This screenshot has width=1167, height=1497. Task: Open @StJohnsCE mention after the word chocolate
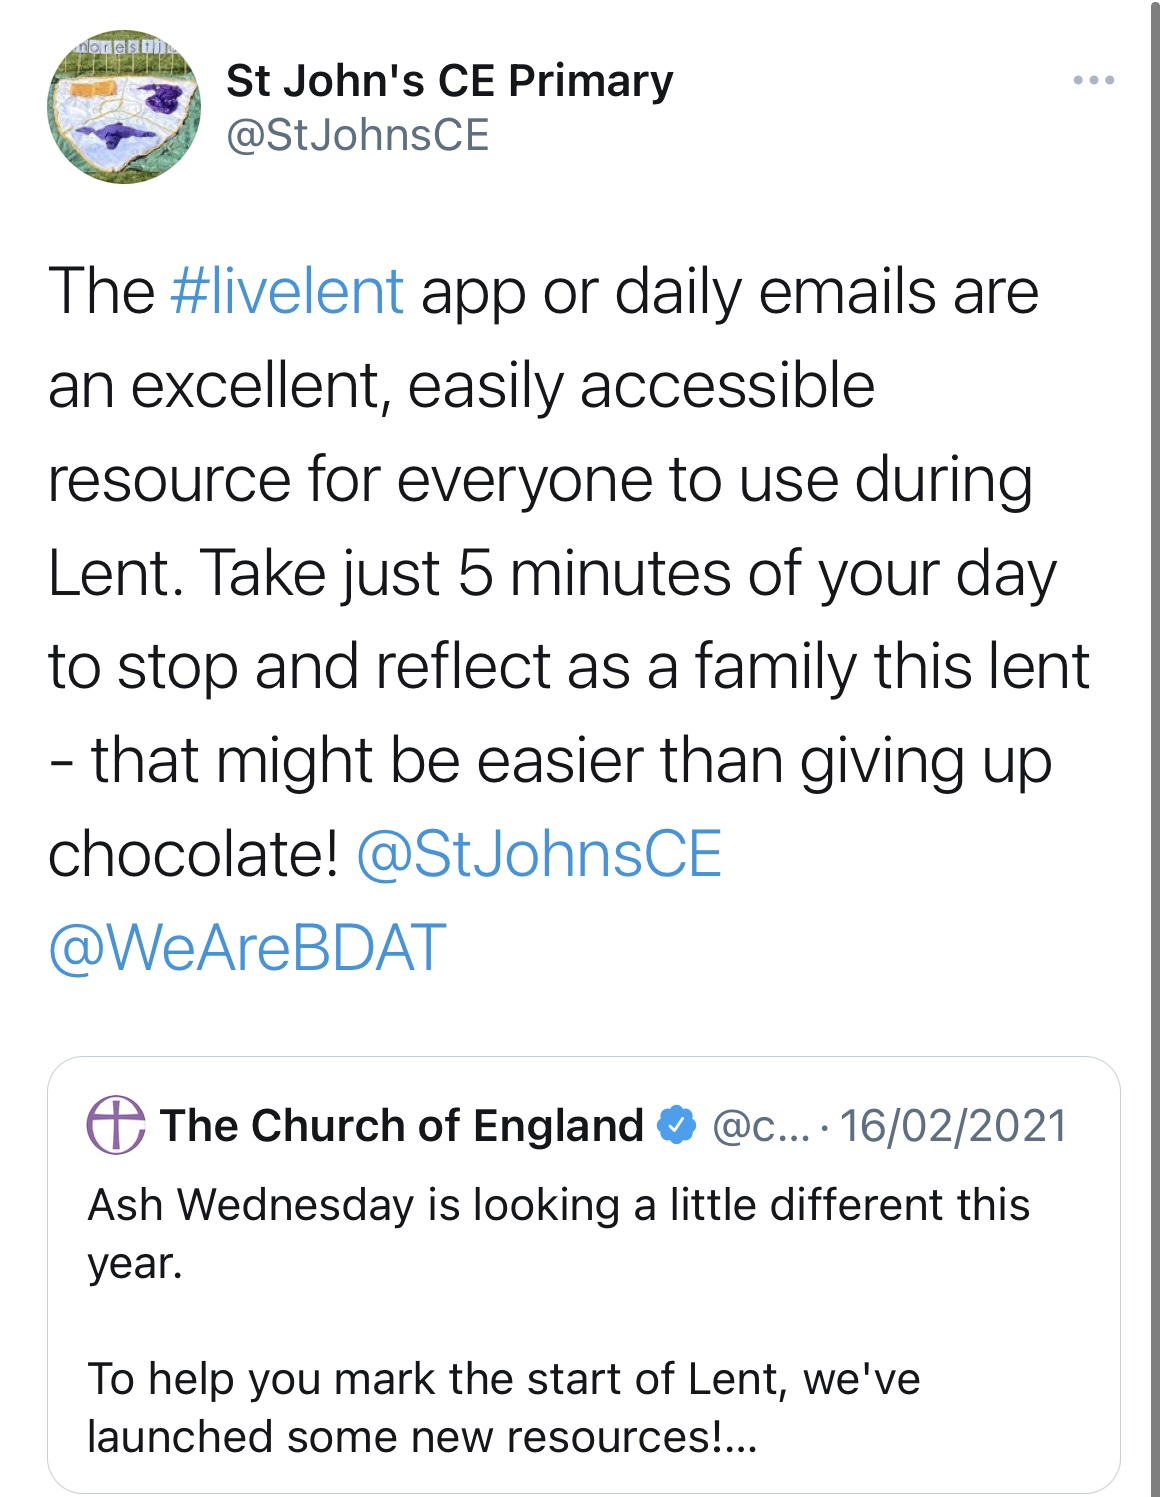(x=539, y=854)
